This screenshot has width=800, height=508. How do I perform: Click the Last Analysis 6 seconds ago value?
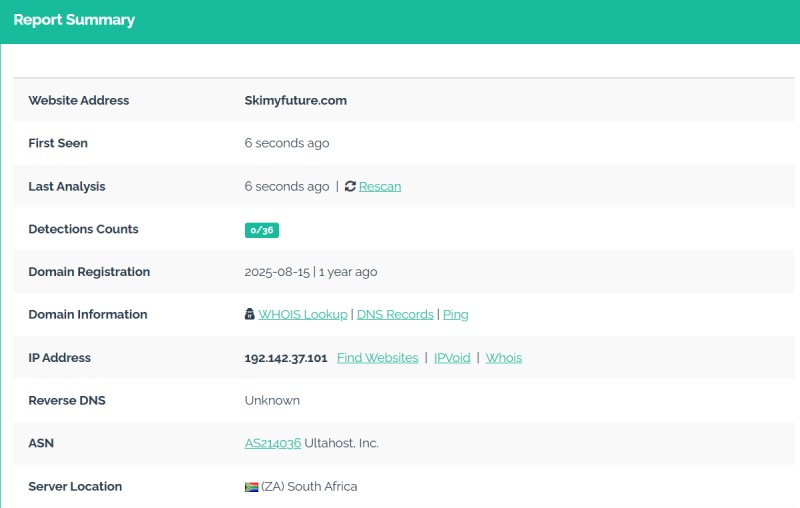287,187
